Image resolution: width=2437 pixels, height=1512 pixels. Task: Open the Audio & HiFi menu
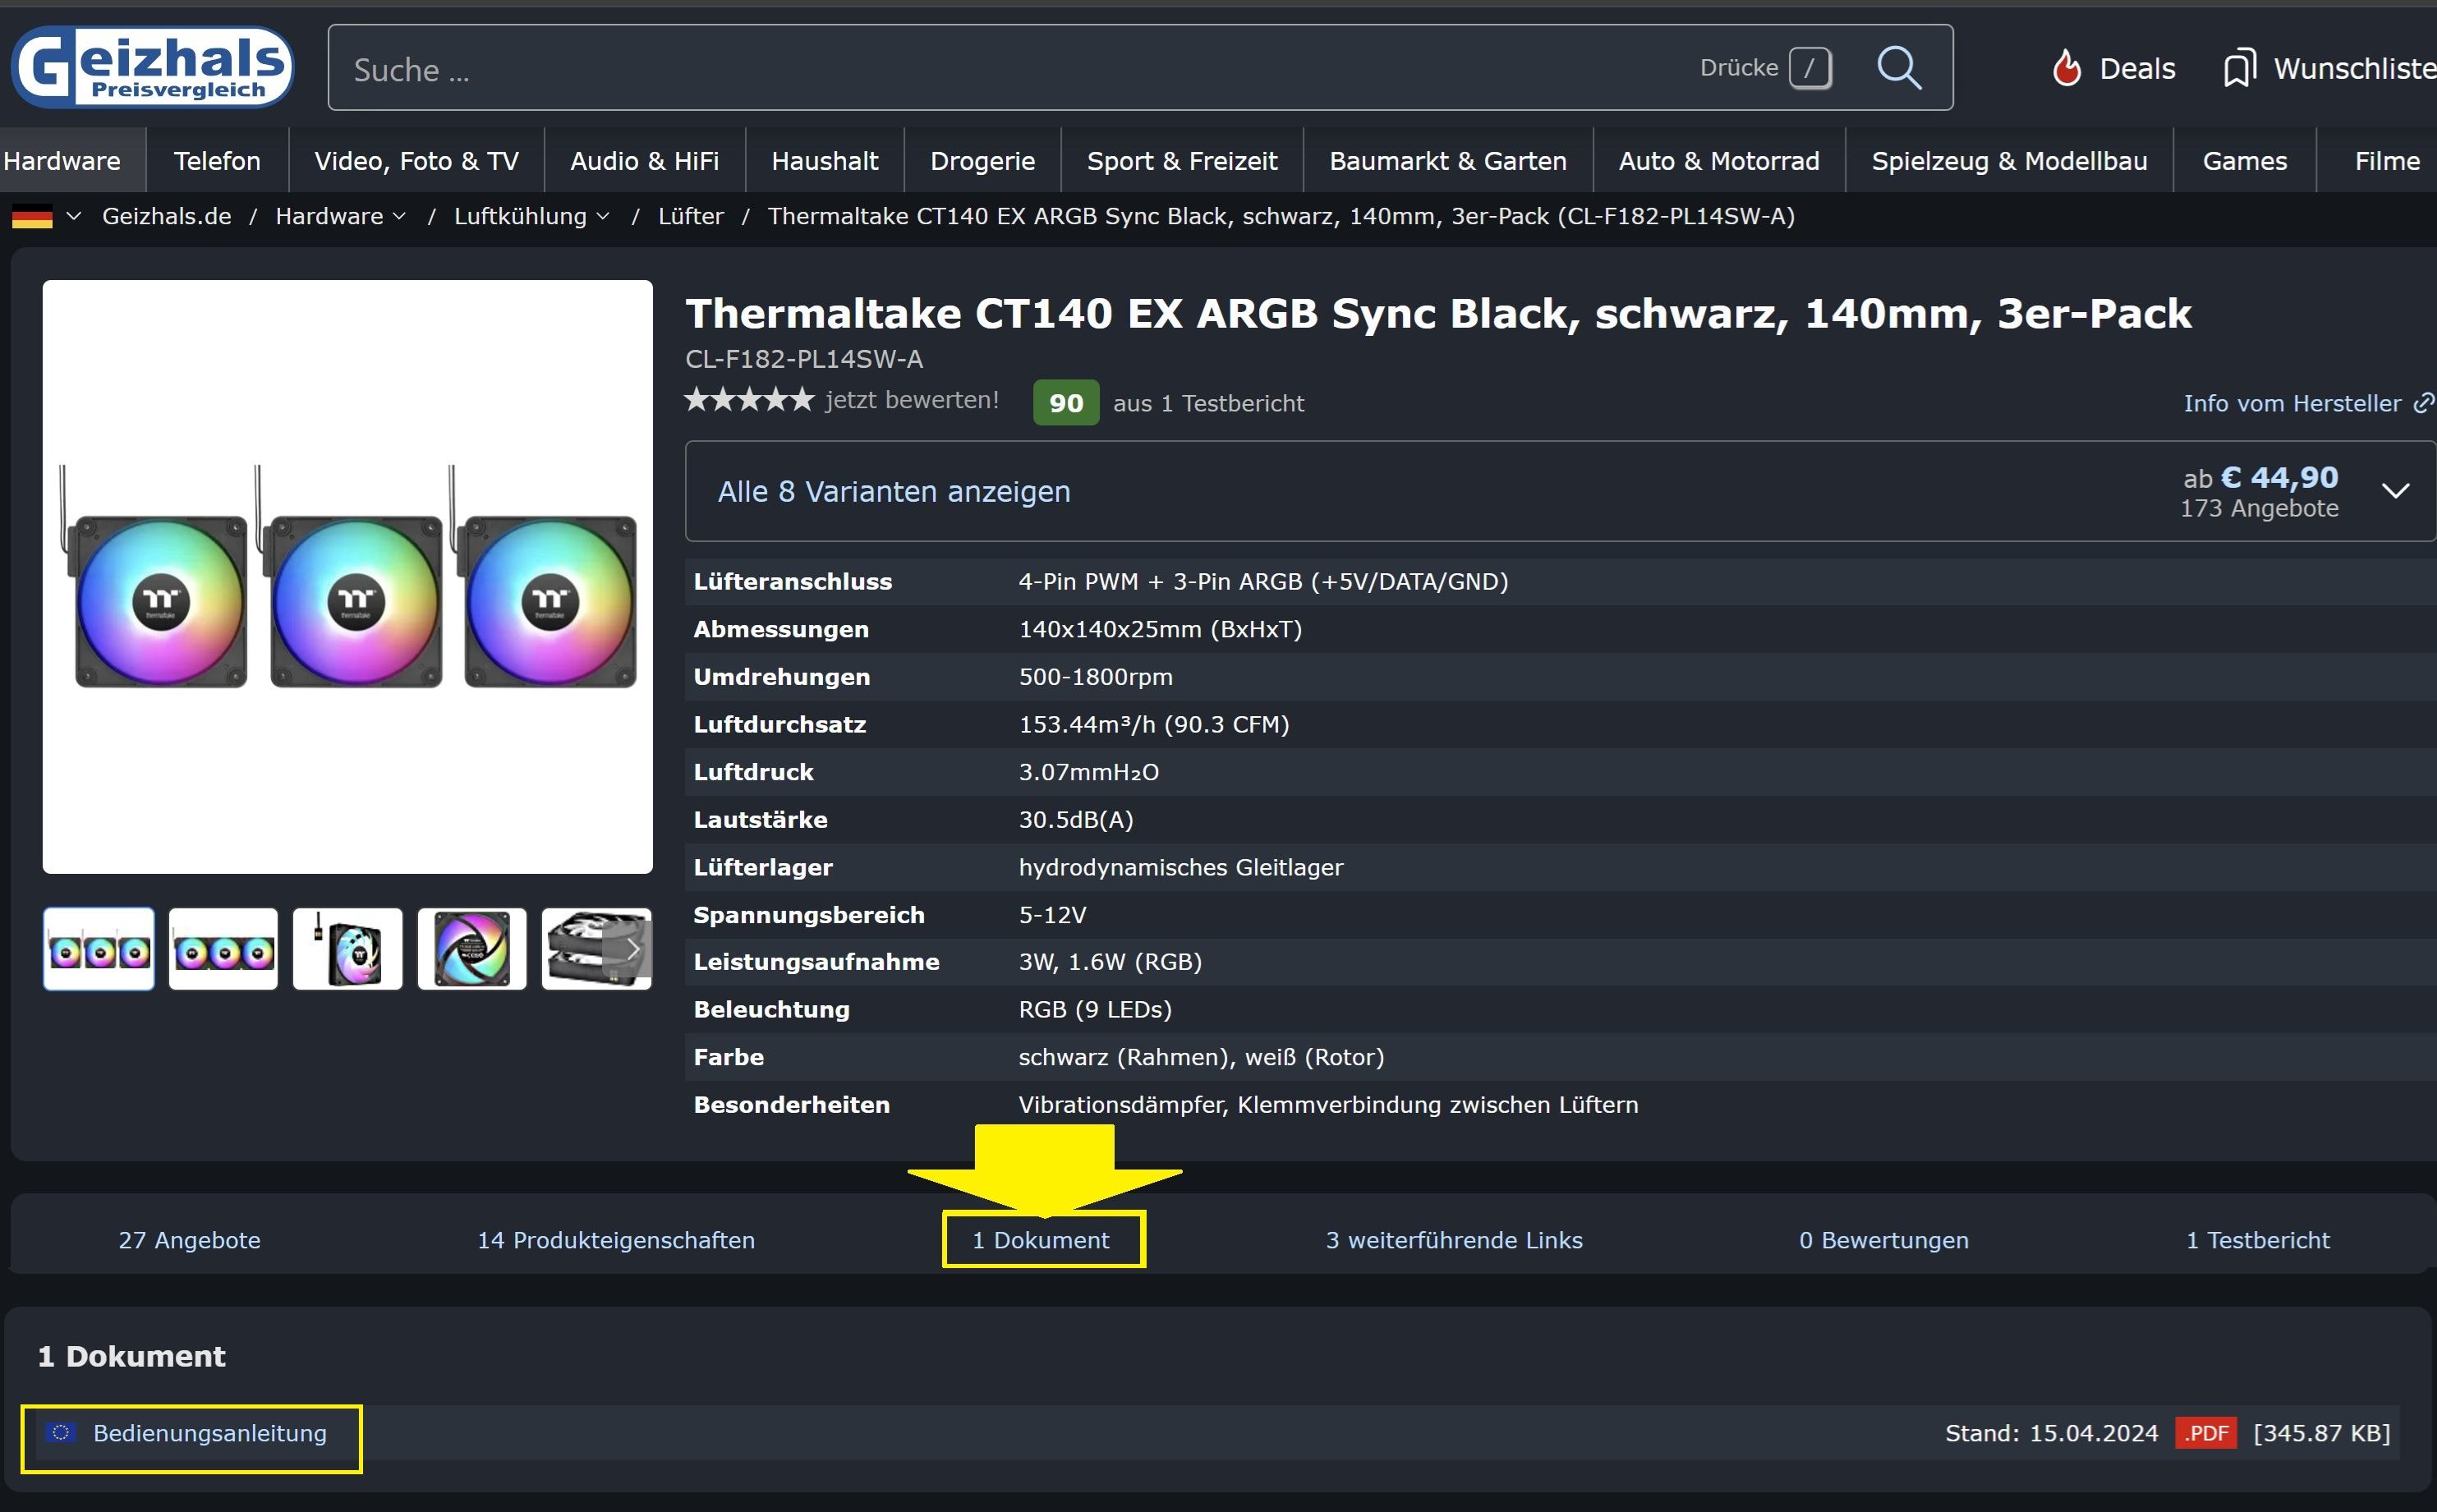(644, 161)
